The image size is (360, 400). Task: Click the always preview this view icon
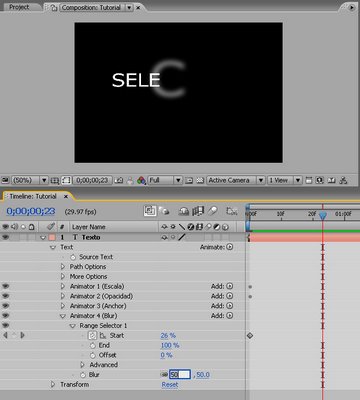click(x=5, y=180)
